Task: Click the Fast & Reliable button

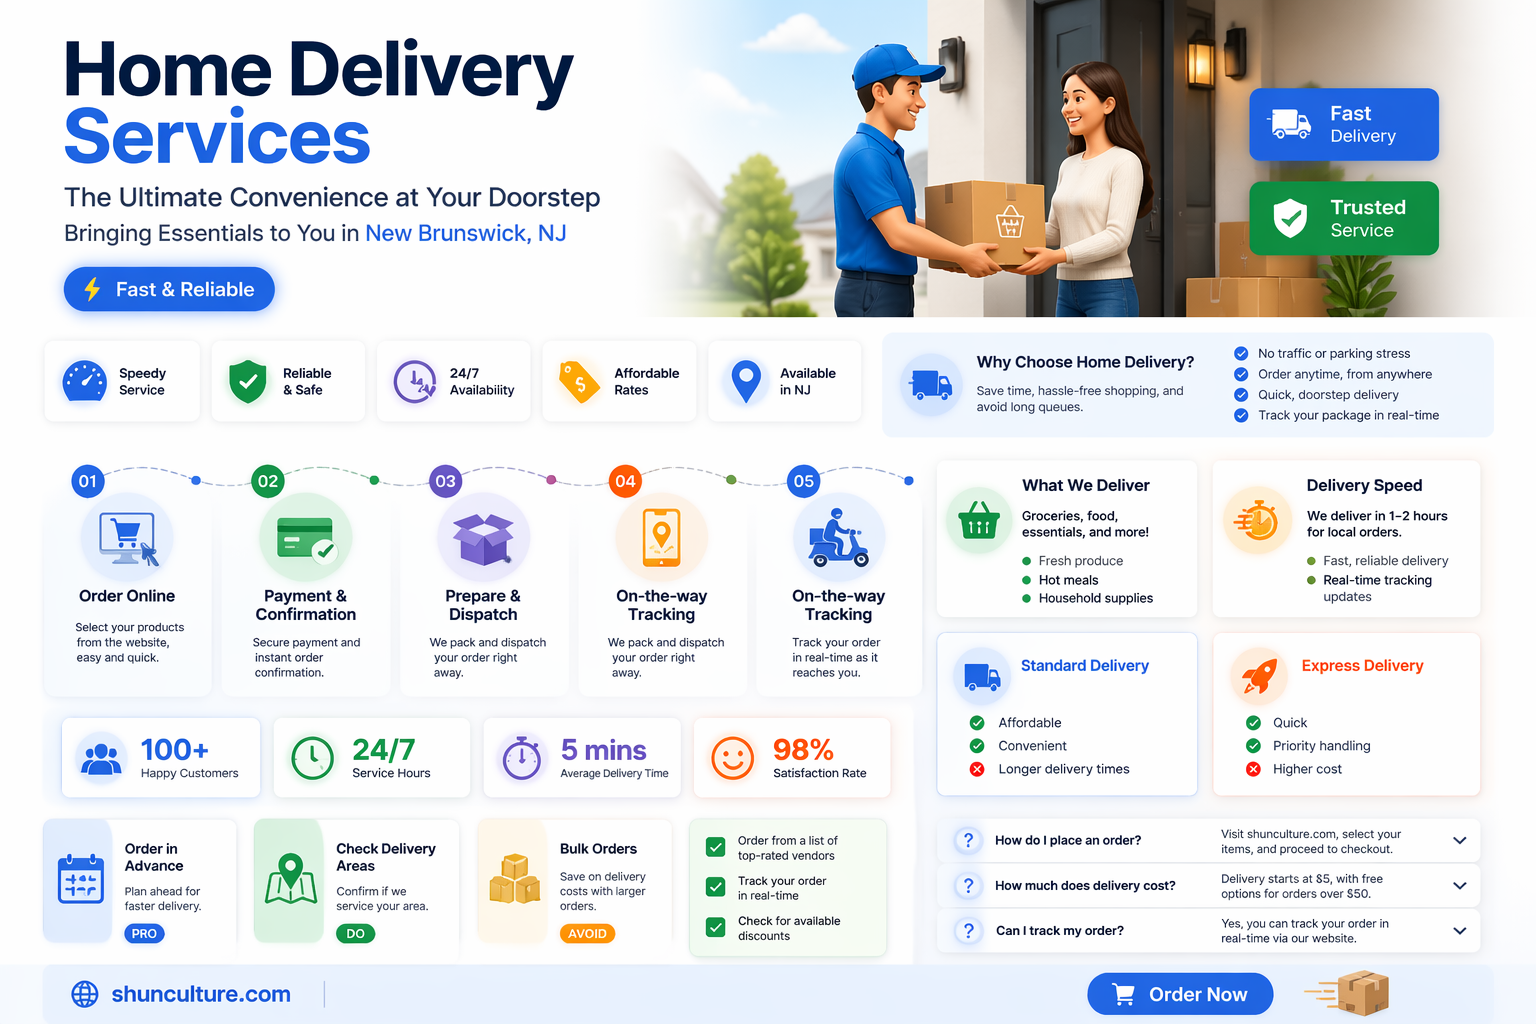Action: (x=169, y=289)
